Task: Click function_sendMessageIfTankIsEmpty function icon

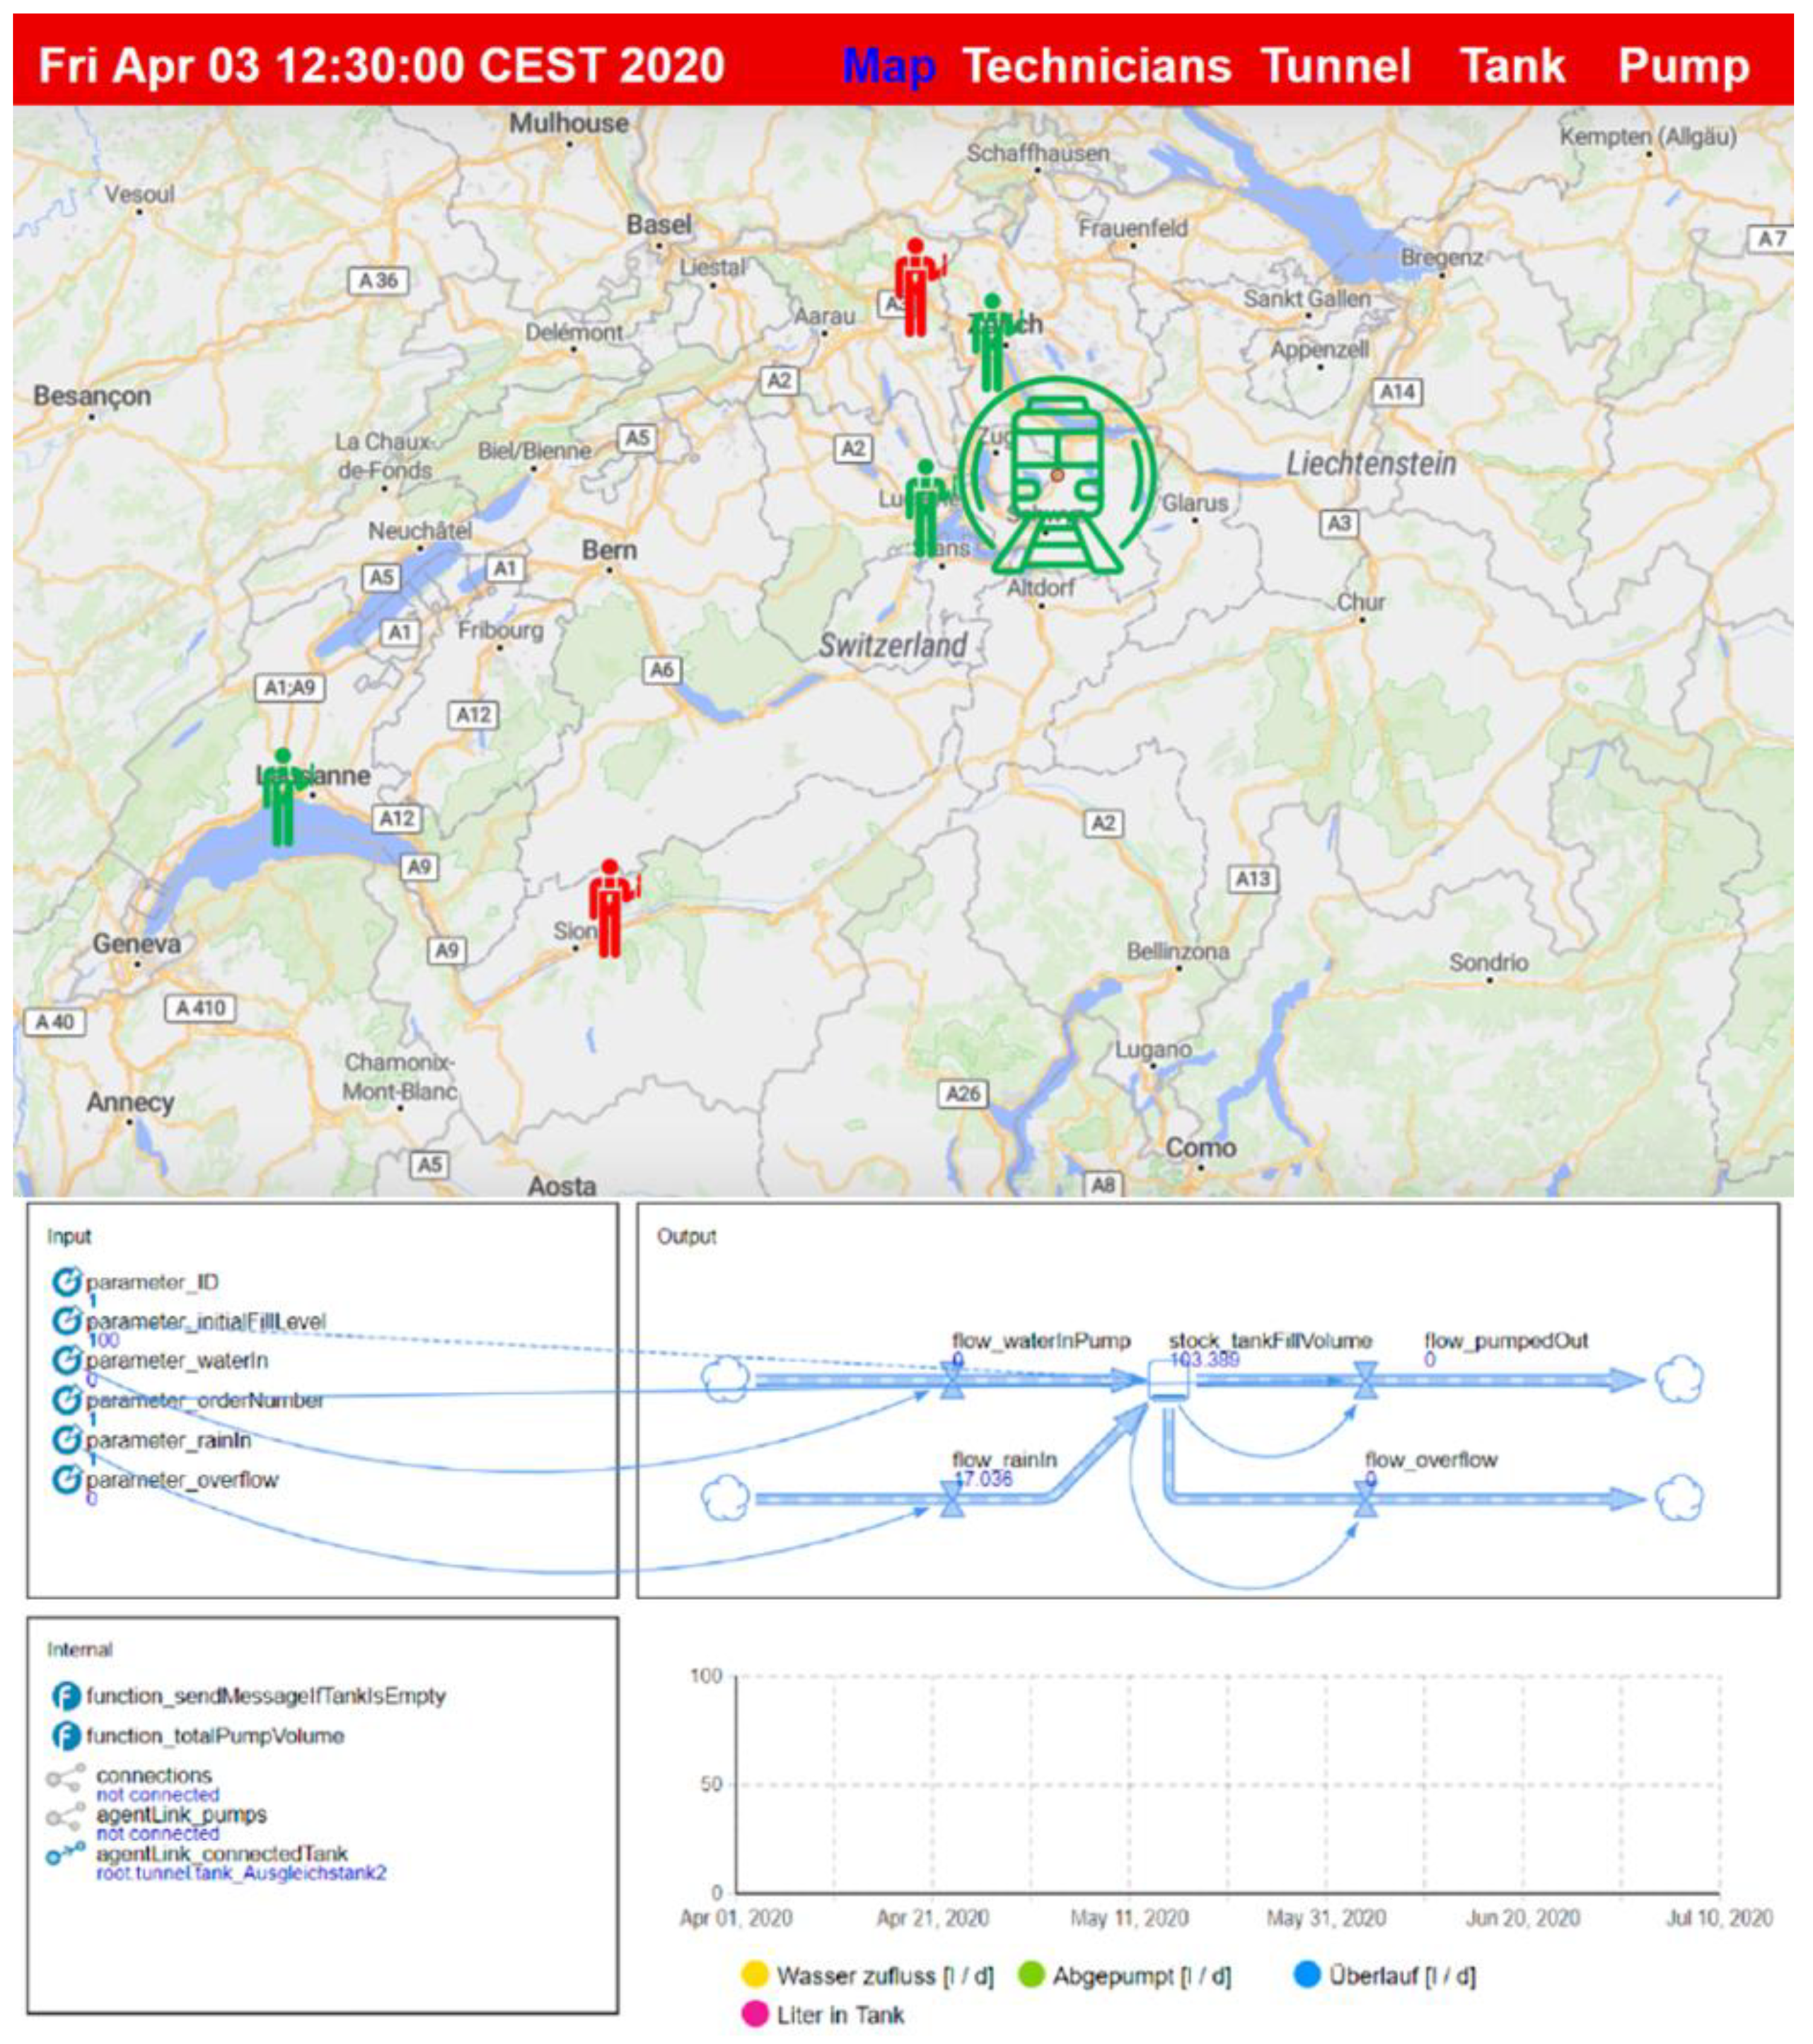Action: point(66,1696)
